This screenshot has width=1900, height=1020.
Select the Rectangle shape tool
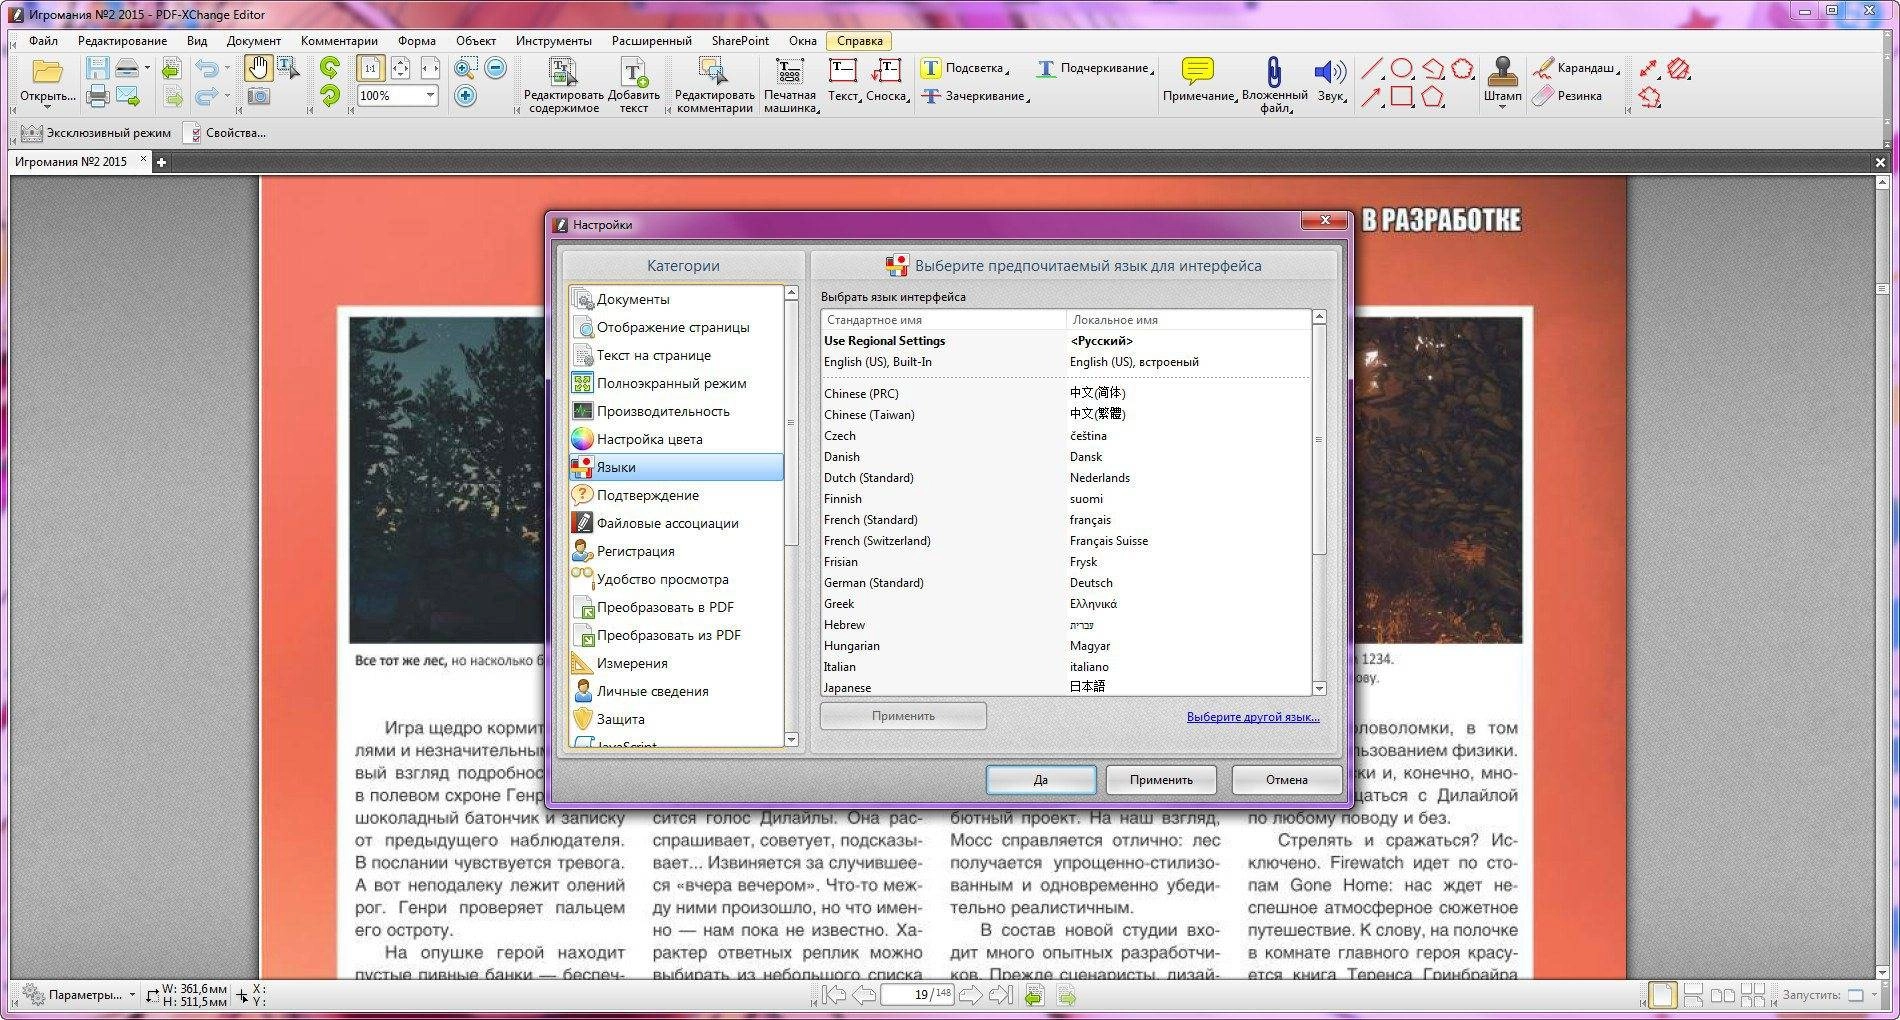(x=1402, y=96)
